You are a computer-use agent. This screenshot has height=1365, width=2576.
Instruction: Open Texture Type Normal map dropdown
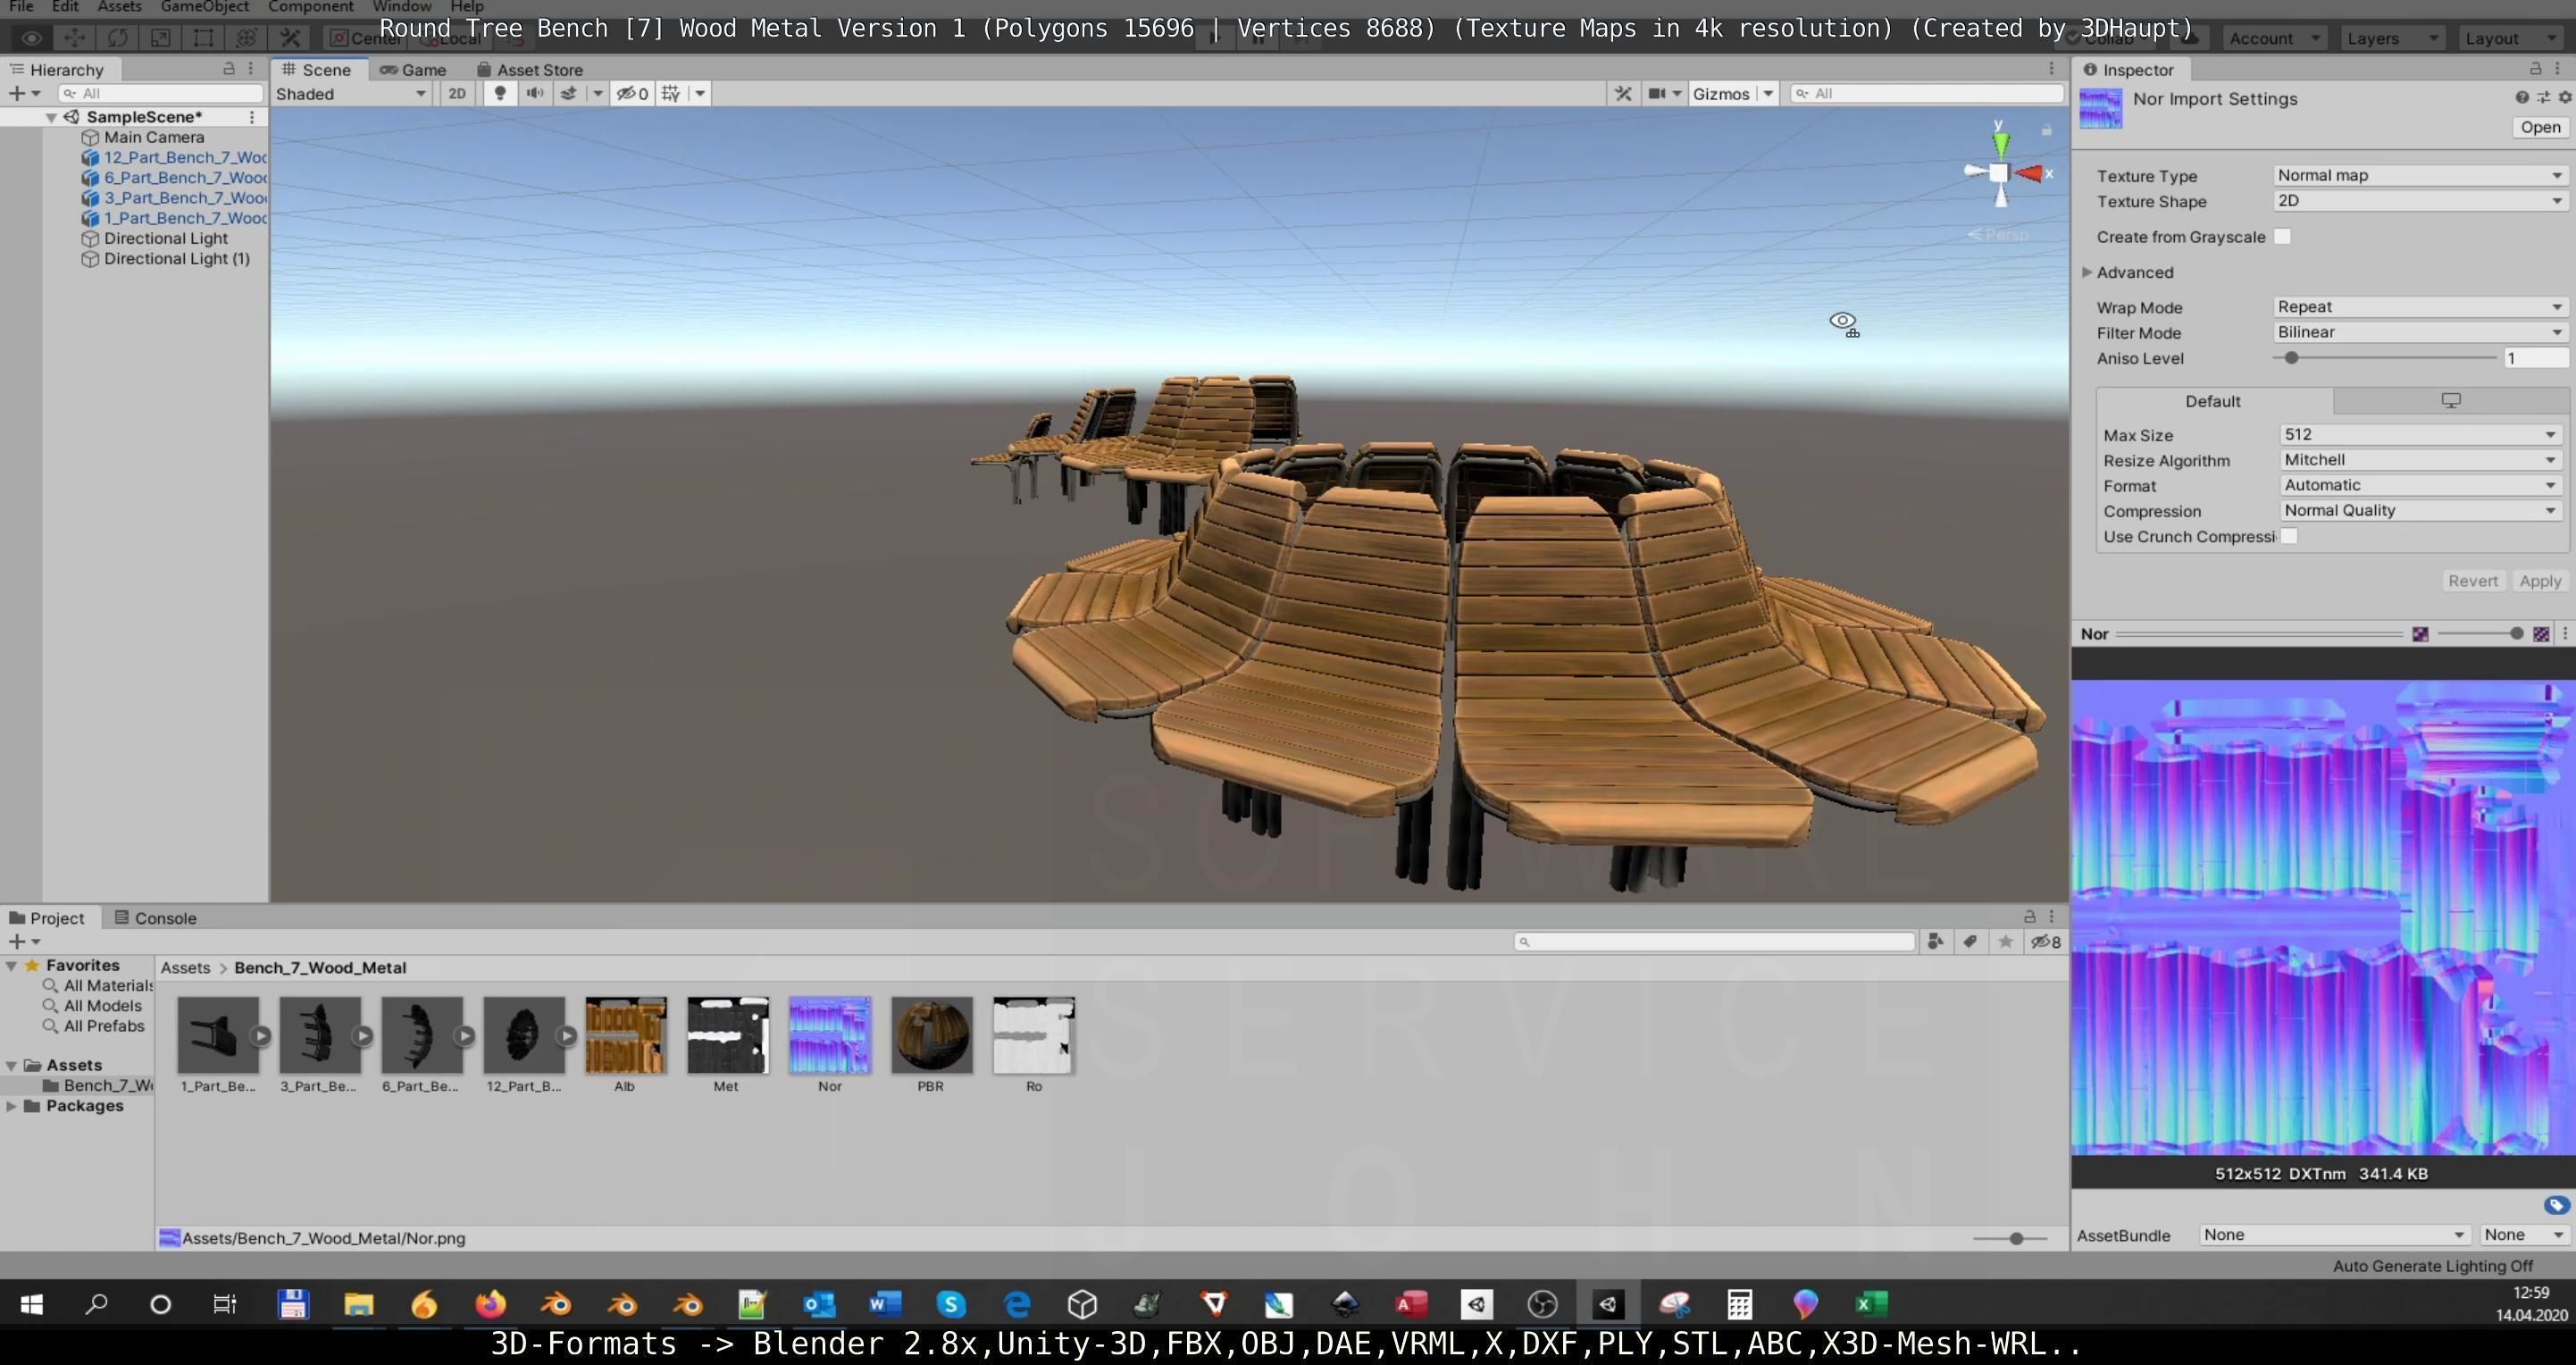[x=2420, y=175]
